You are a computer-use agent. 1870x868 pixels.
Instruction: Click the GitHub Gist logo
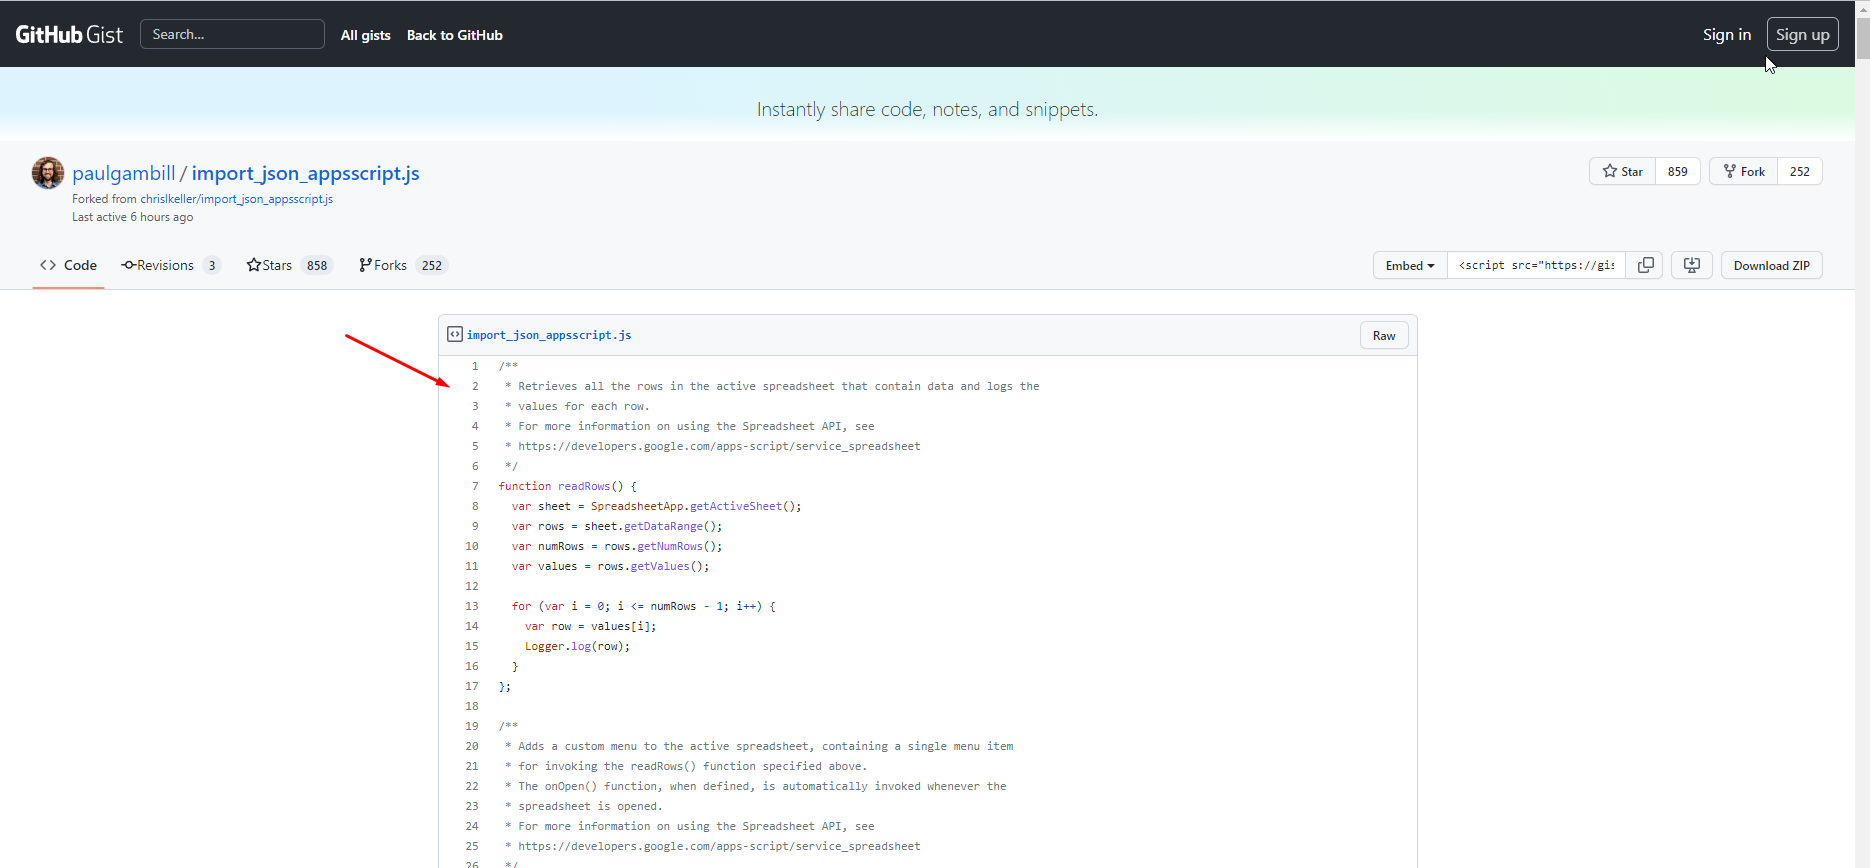pyautogui.click(x=69, y=35)
